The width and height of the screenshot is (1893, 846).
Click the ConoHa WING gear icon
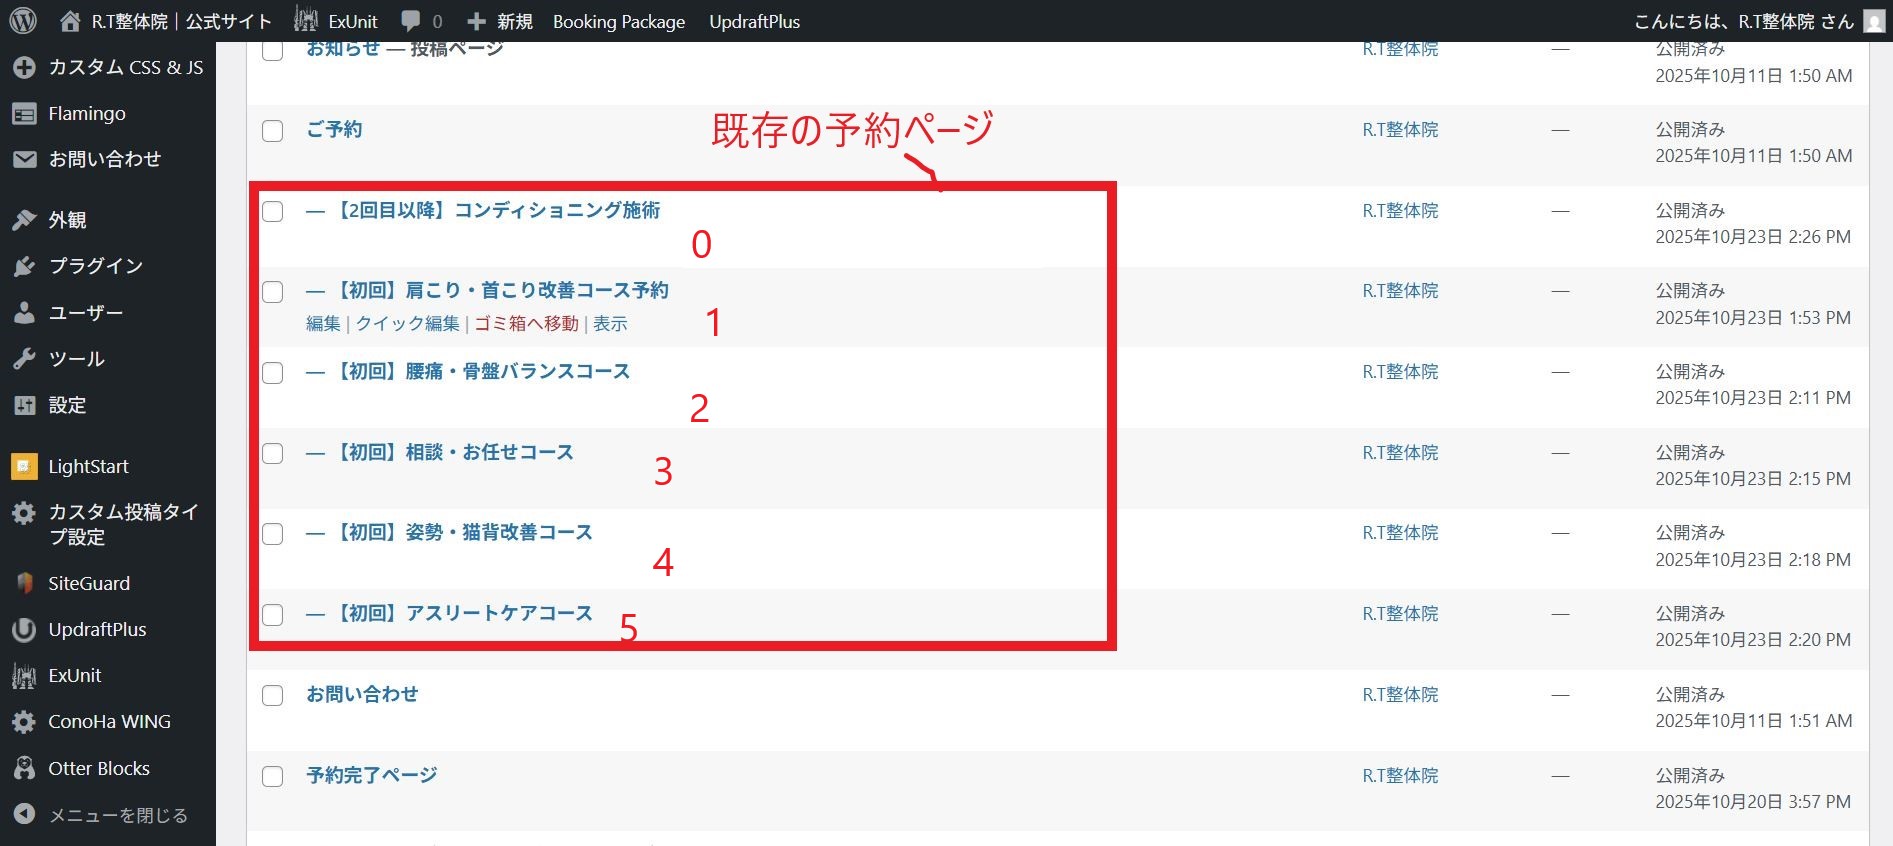pos(24,722)
